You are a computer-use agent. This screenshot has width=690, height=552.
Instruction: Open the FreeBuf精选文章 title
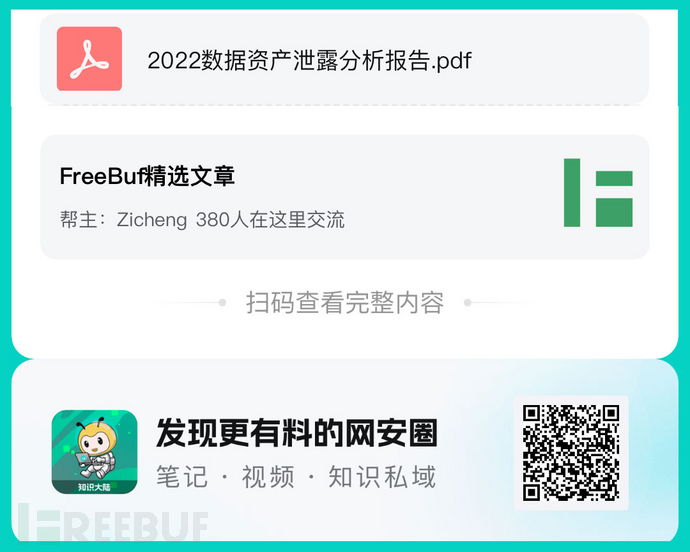147,176
